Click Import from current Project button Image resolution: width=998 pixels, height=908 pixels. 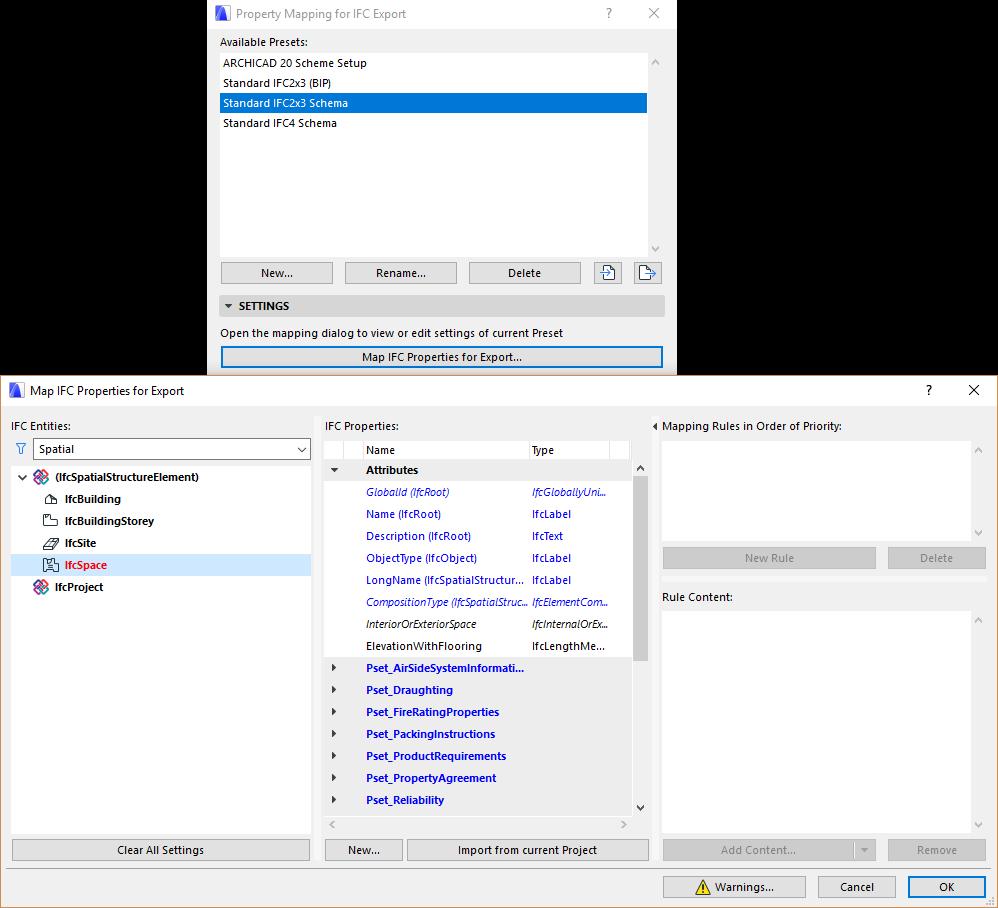(x=528, y=849)
